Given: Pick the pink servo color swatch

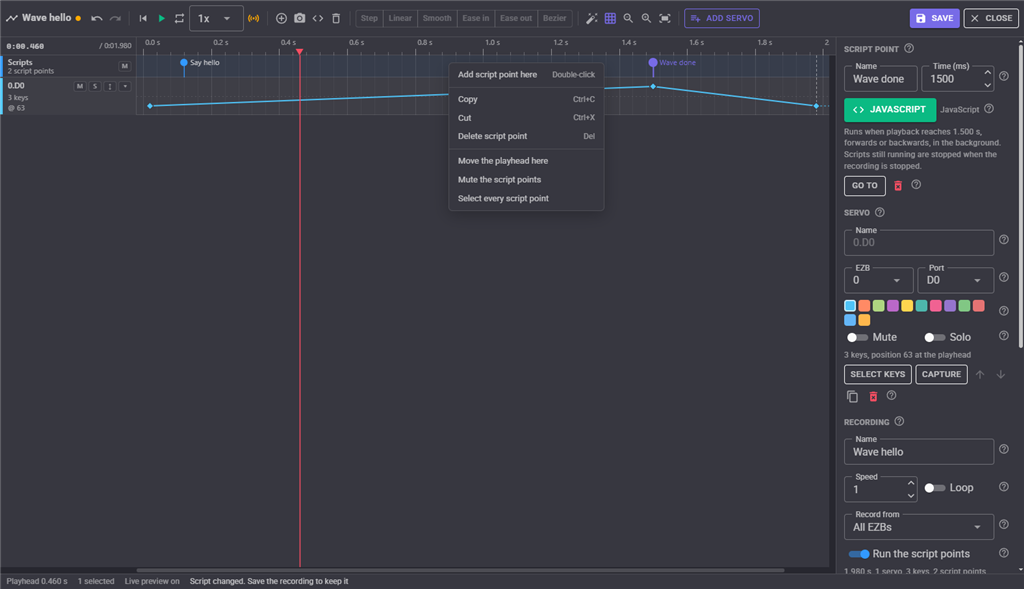Looking at the screenshot, I should [936, 306].
